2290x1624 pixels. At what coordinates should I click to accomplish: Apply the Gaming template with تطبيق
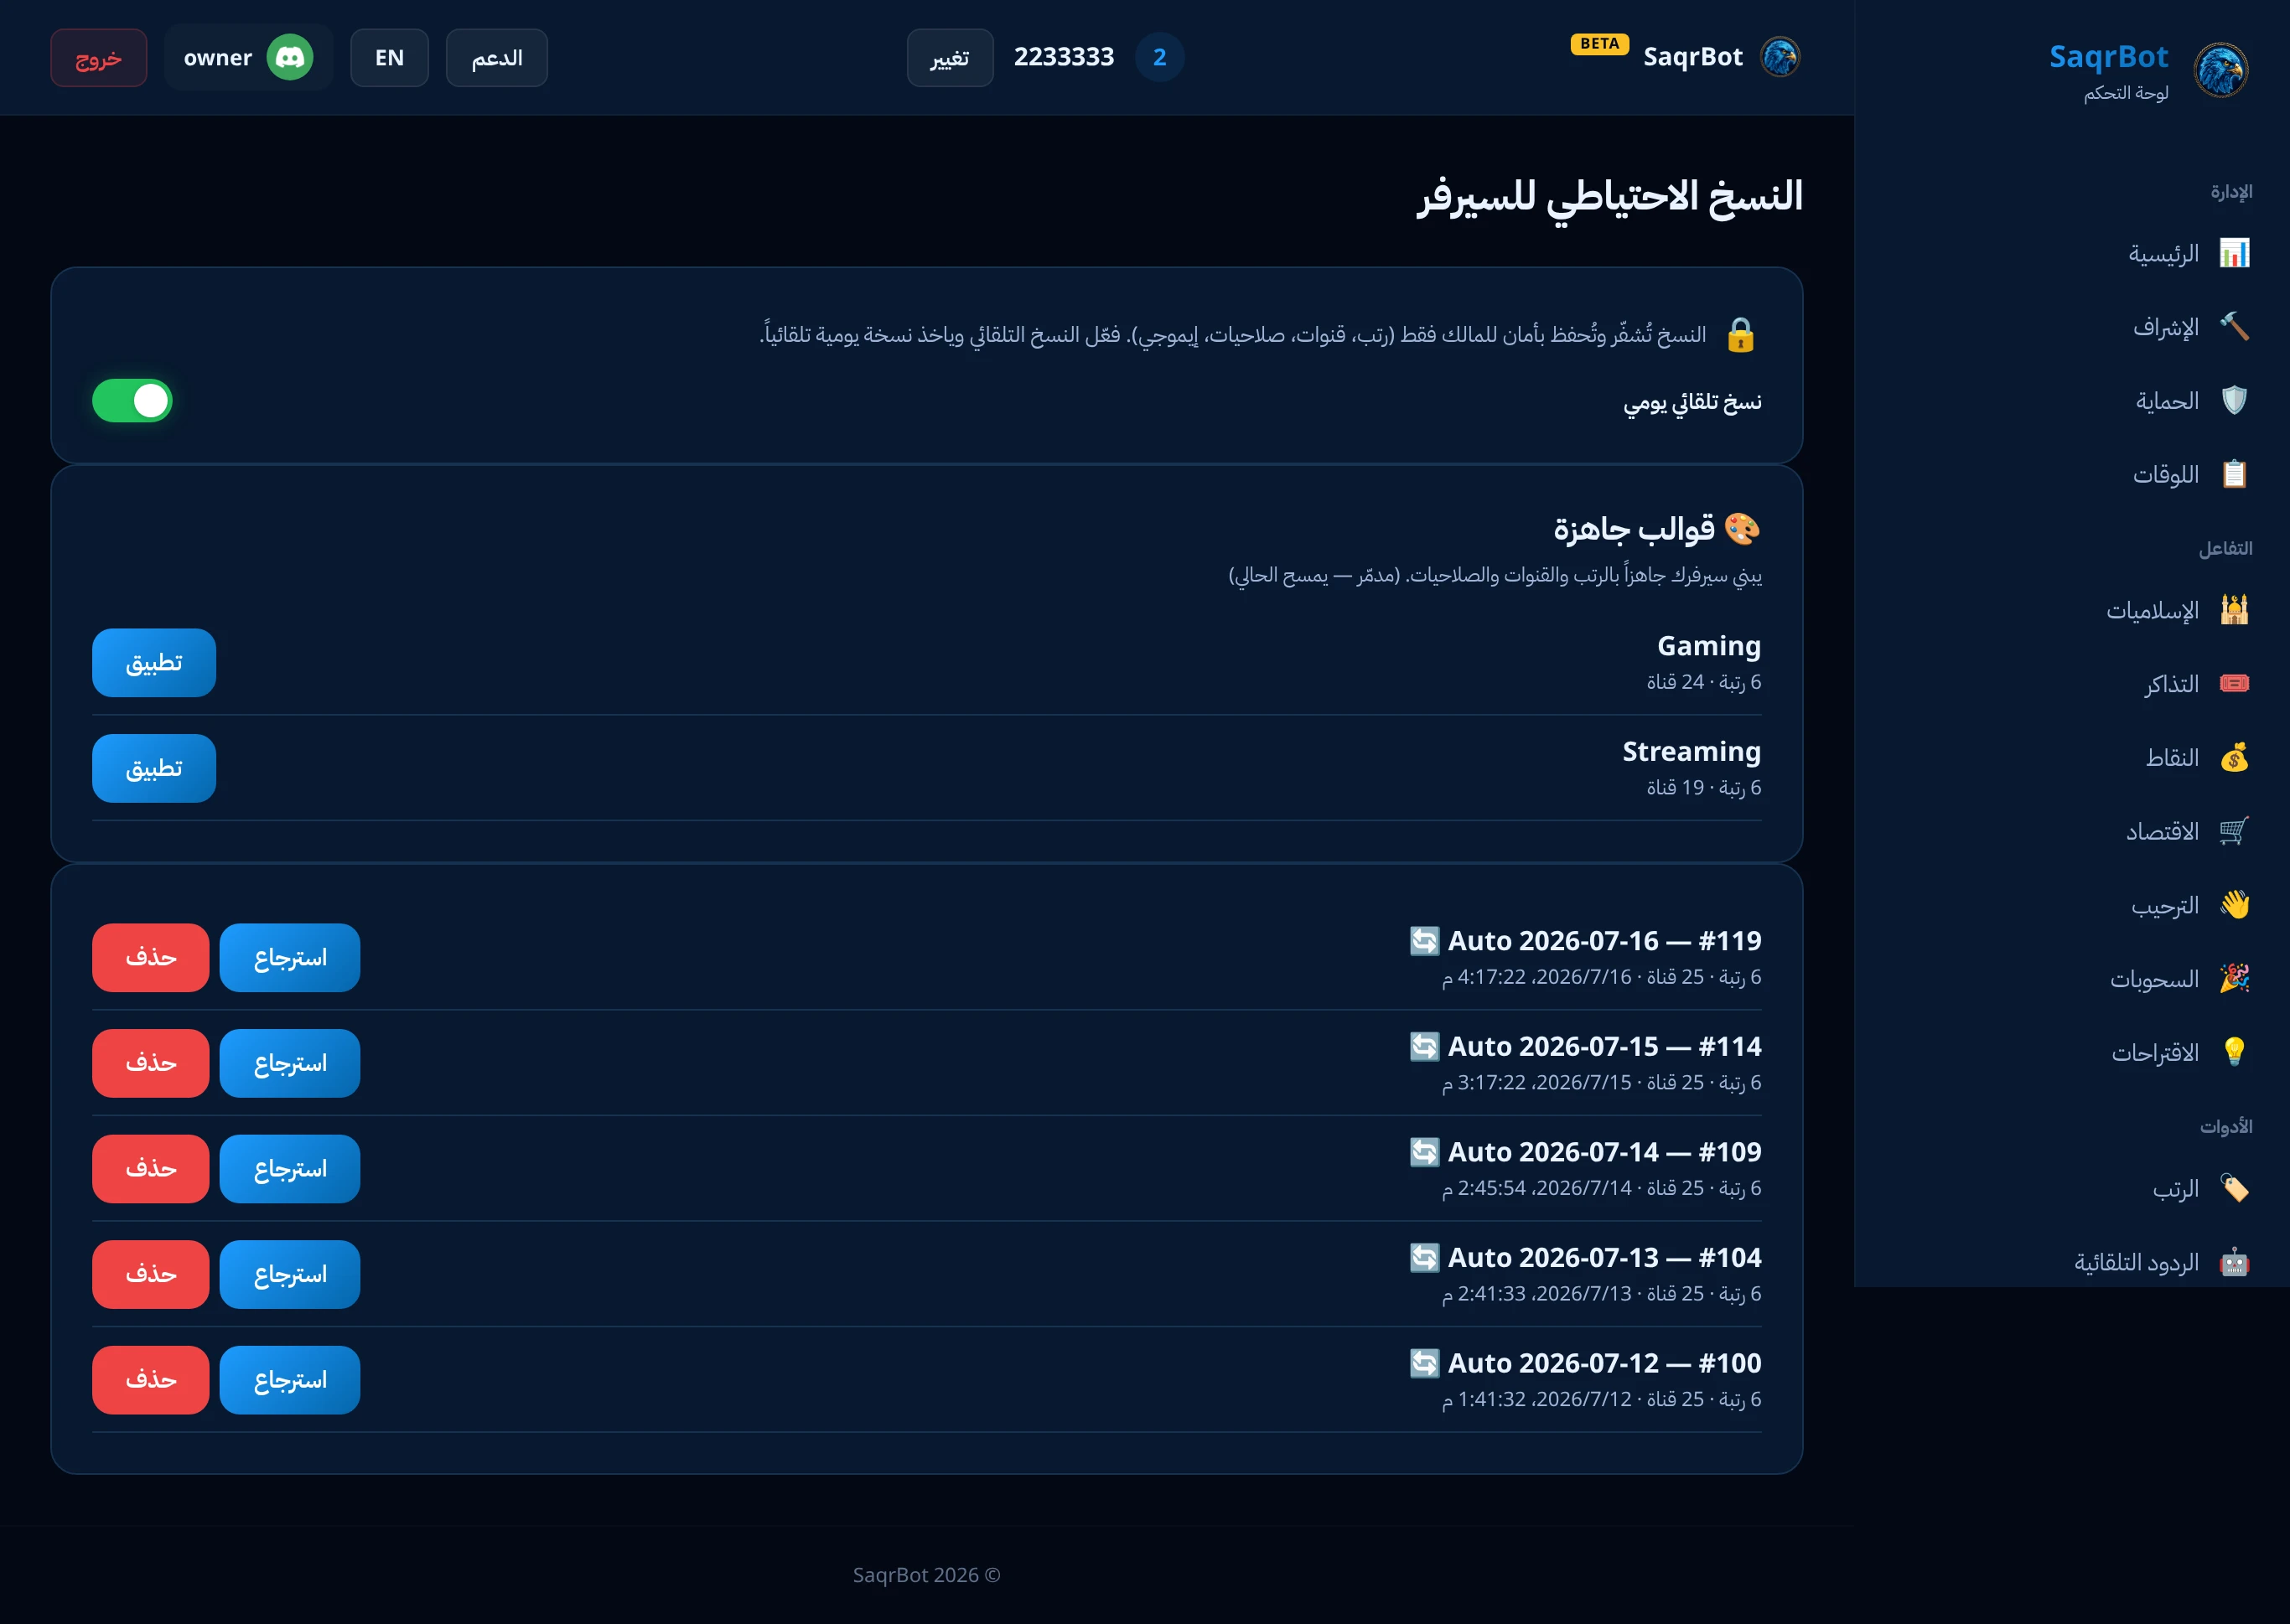[x=154, y=662]
